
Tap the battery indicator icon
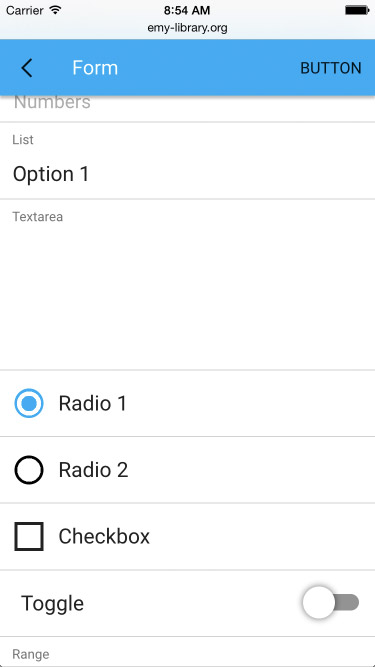pyautogui.click(x=356, y=11)
